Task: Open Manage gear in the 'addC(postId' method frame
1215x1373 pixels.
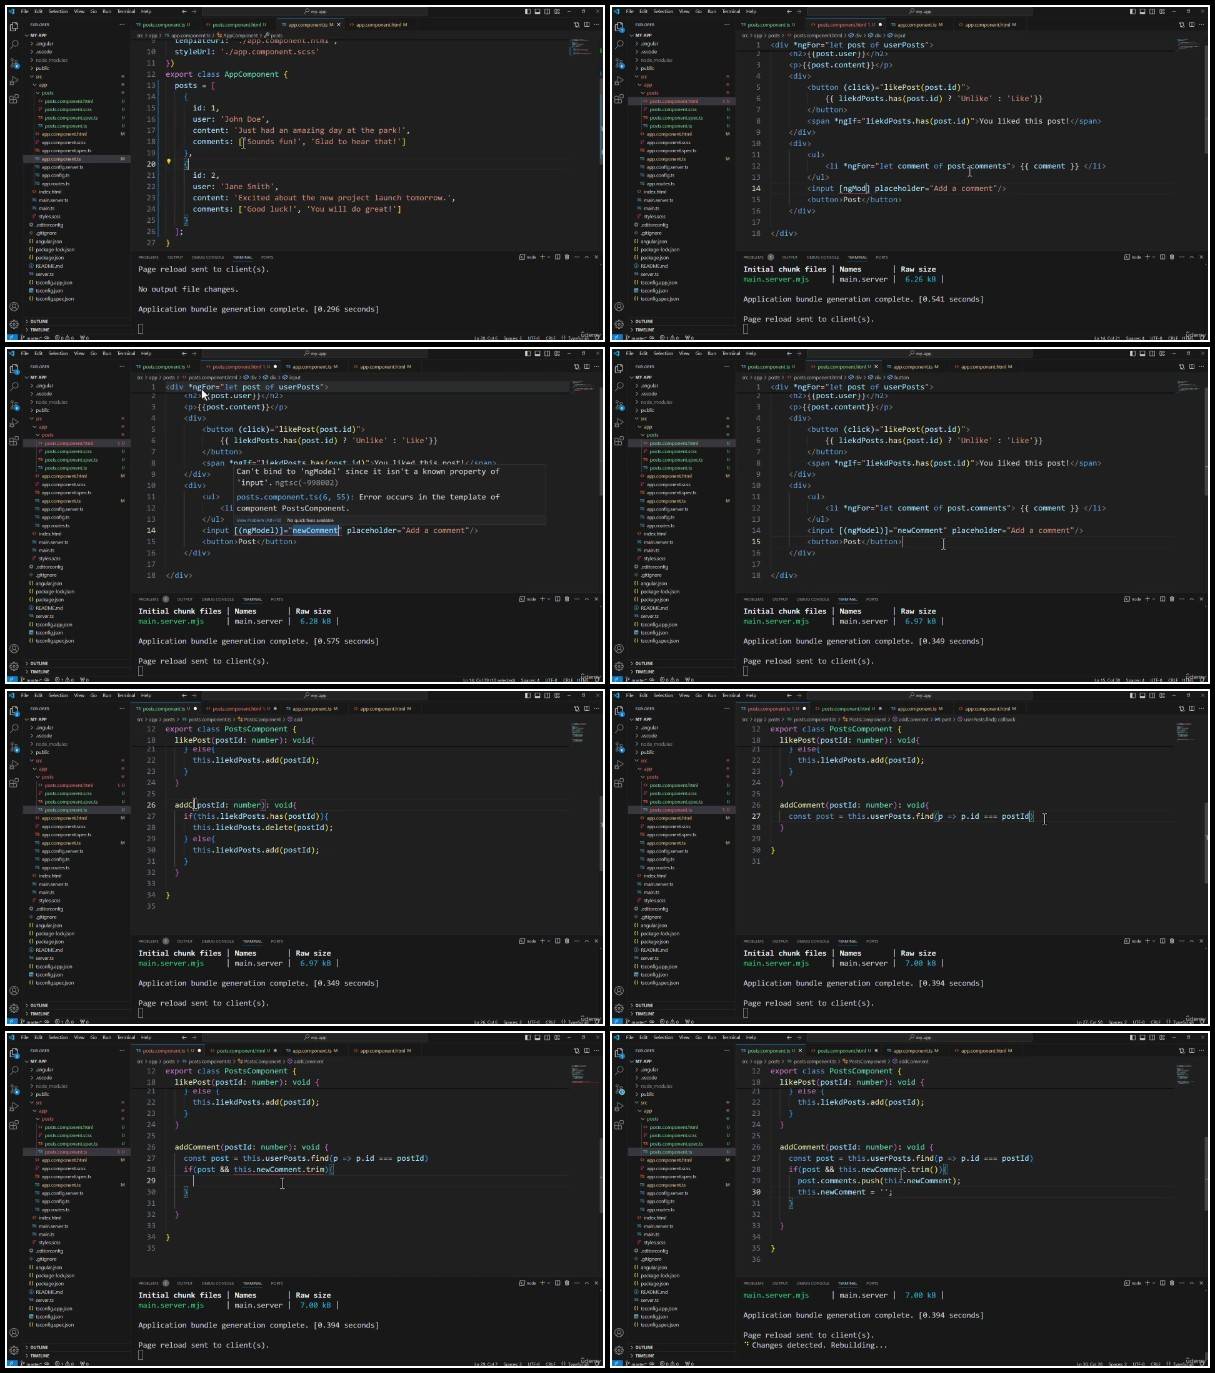Action: tap(14, 1007)
